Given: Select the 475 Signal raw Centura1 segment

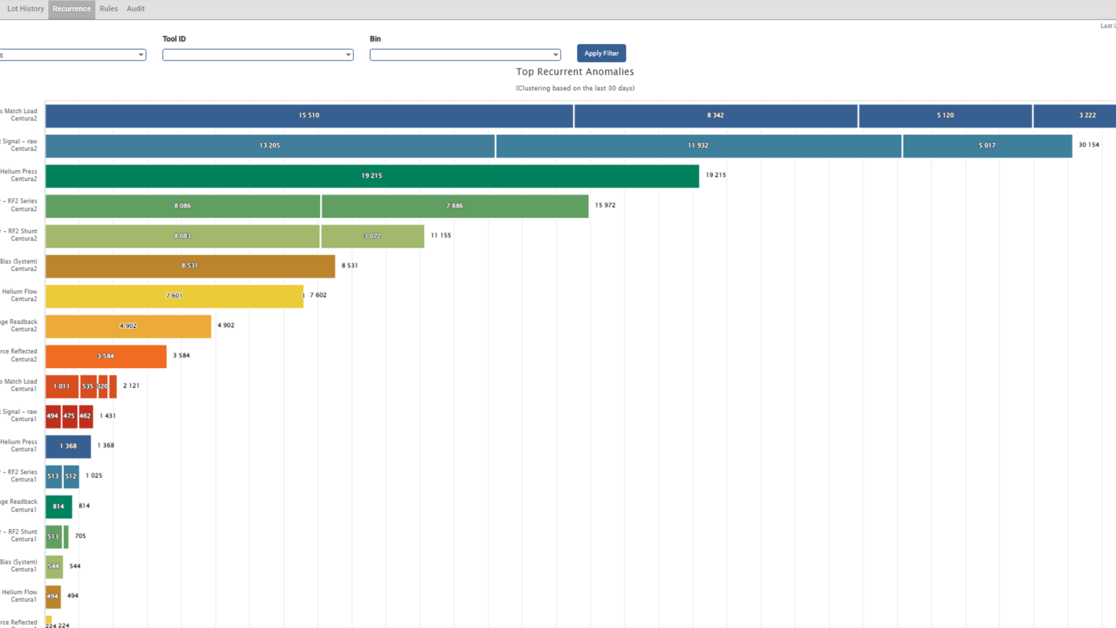Looking at the screenshot, I should coord(69,417).
